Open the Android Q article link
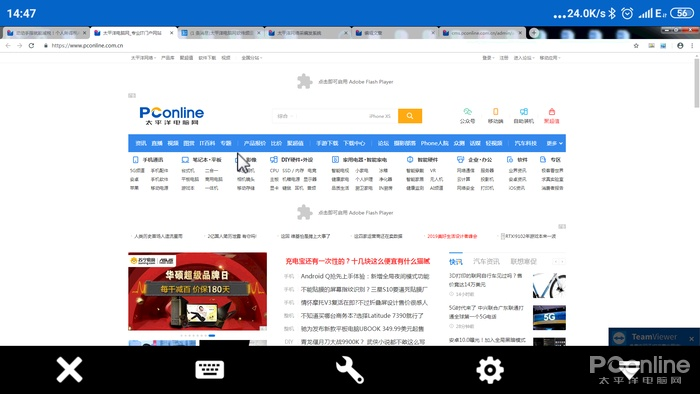The width and height of the screenshot is (700, 394). tap(365, 277)
